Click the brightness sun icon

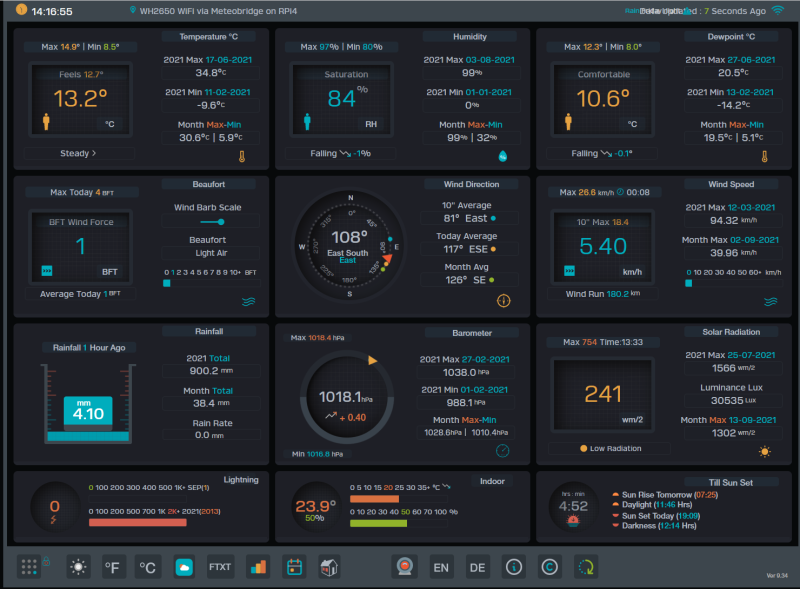tap(78, 567)
